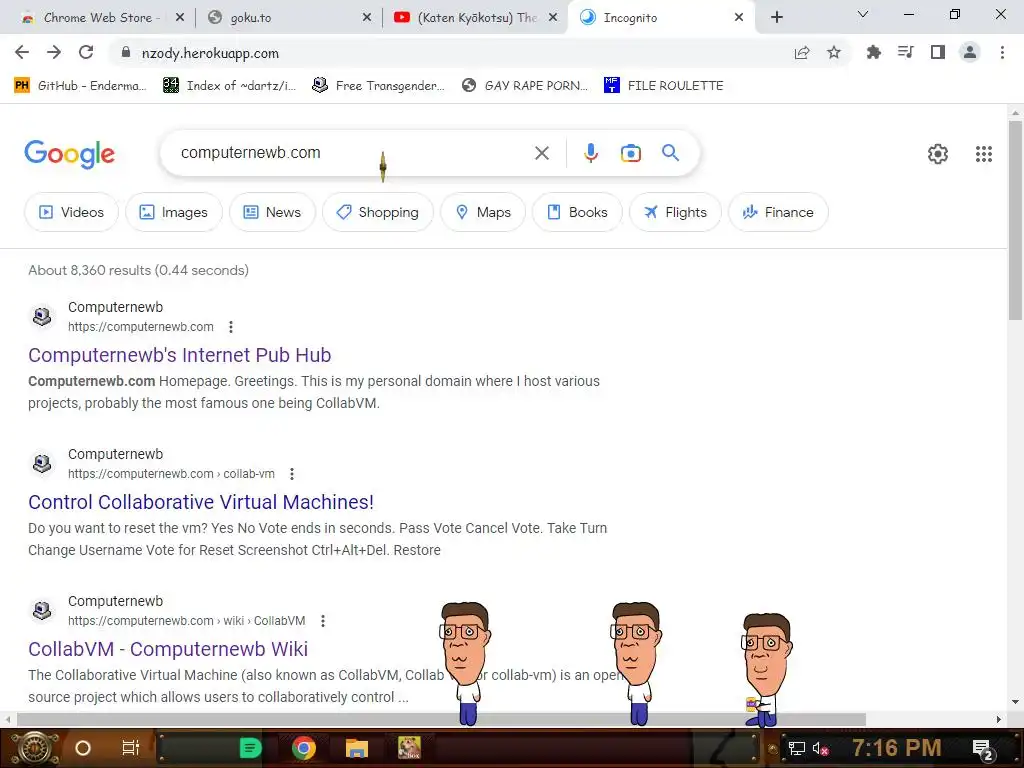Filter results by Finance

778,212
